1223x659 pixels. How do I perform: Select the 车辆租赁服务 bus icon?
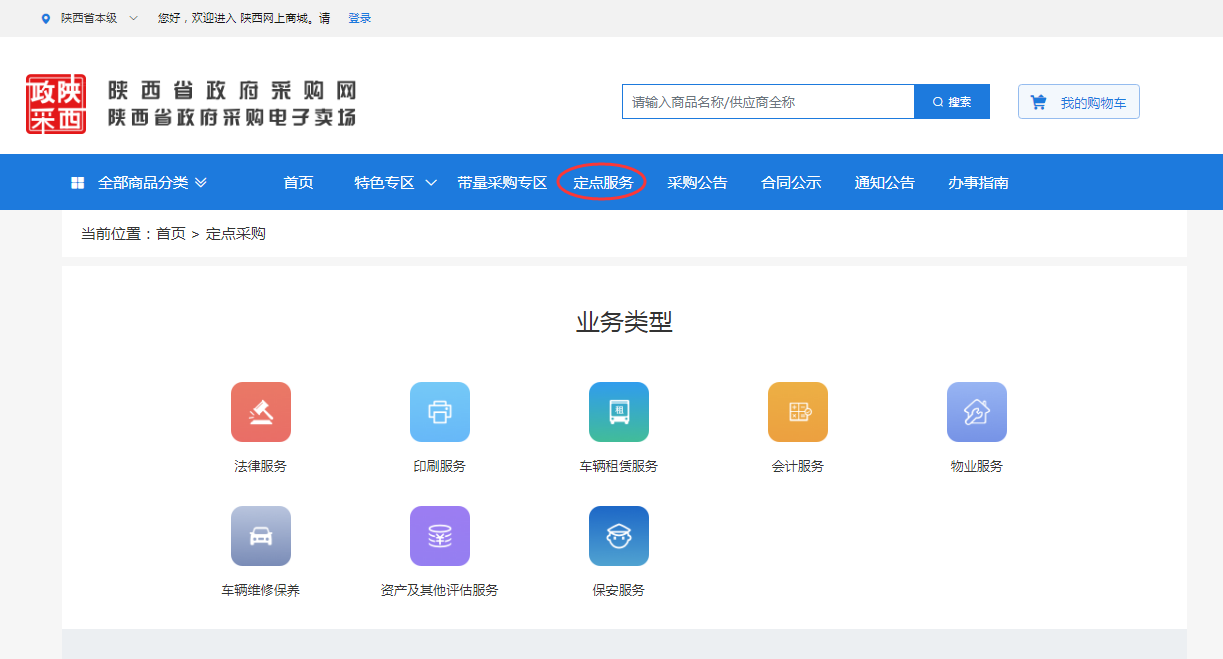(x=619, y=412)
